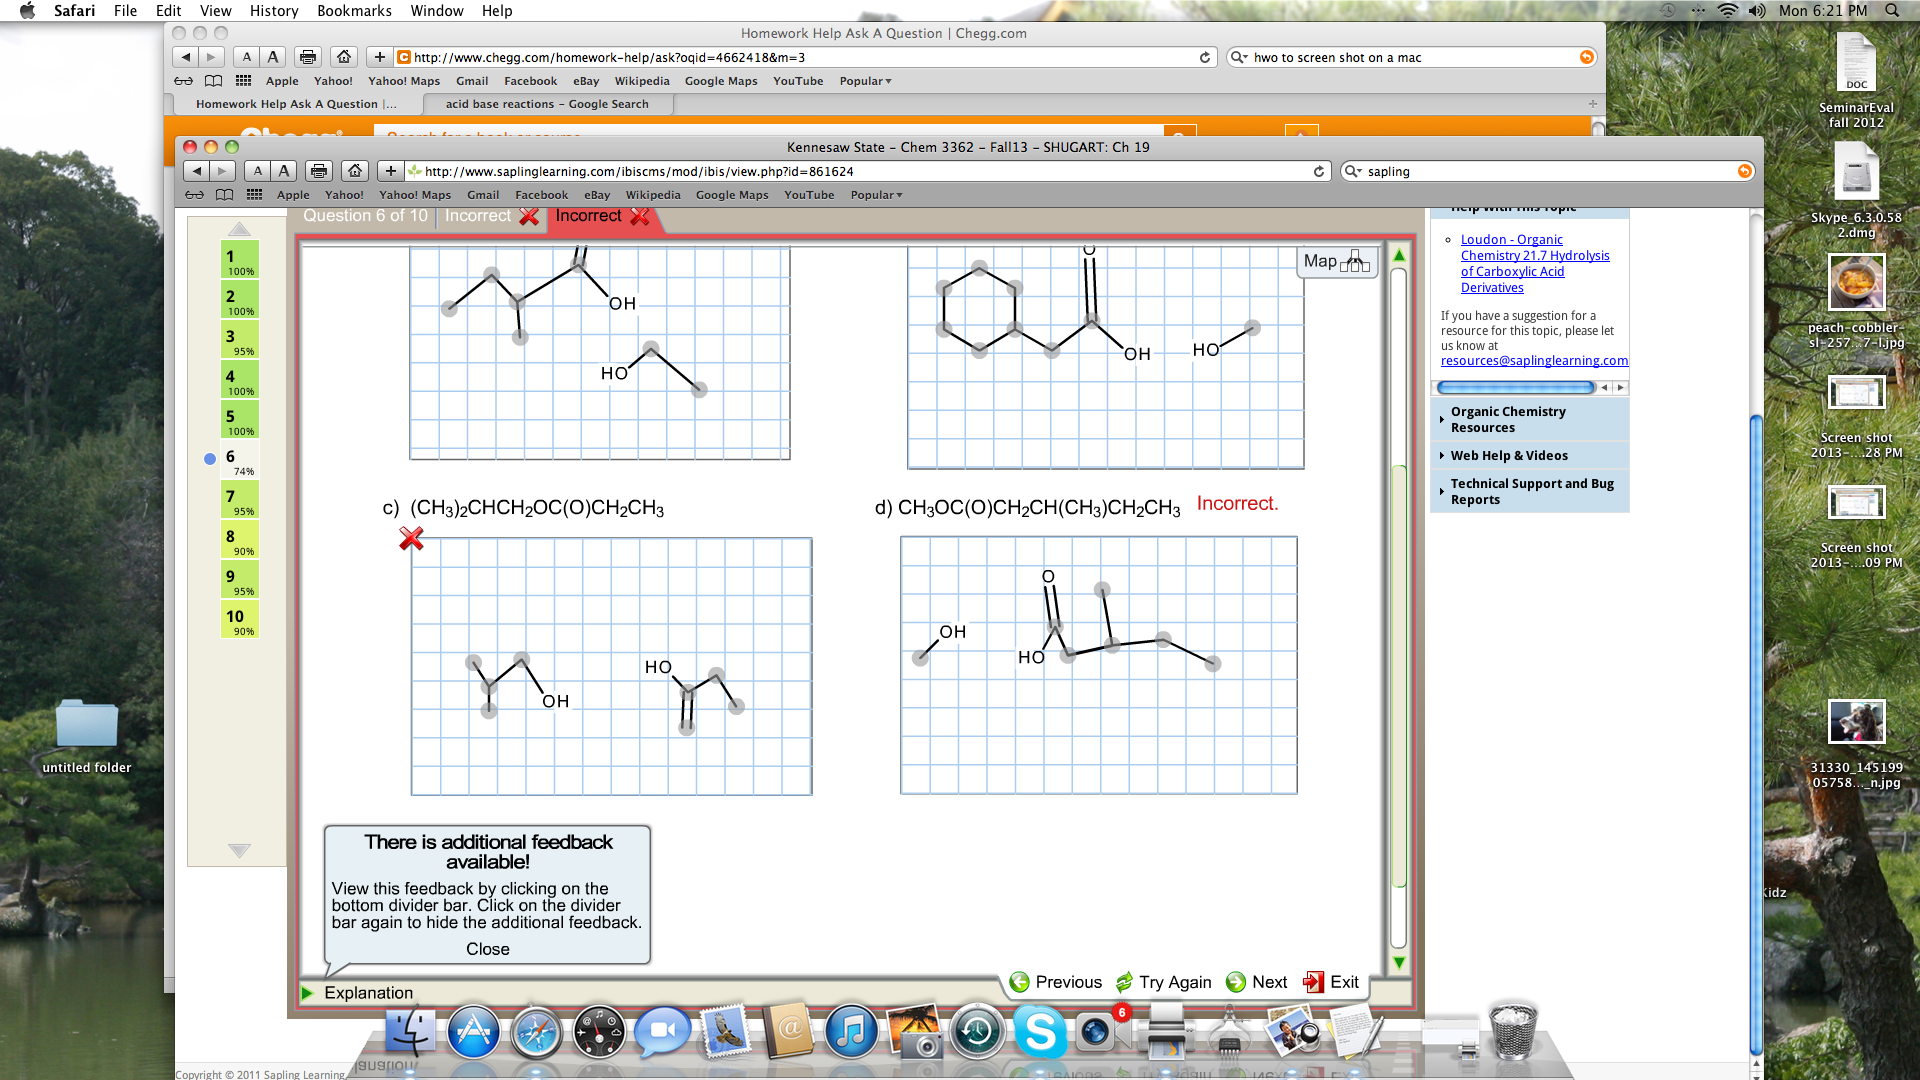Click Try Again button
1920x1080 pixels.
[x=1163, y=982]
